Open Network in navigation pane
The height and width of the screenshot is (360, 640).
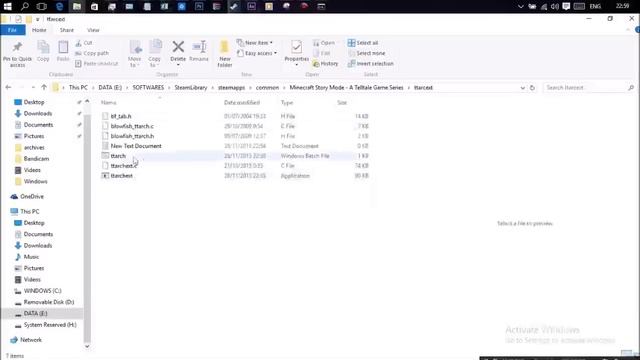(x=31, y=340)
